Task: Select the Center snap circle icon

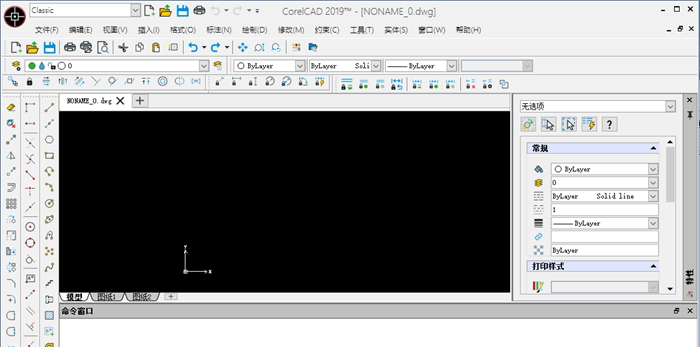Action: click(x=30, y=227)
